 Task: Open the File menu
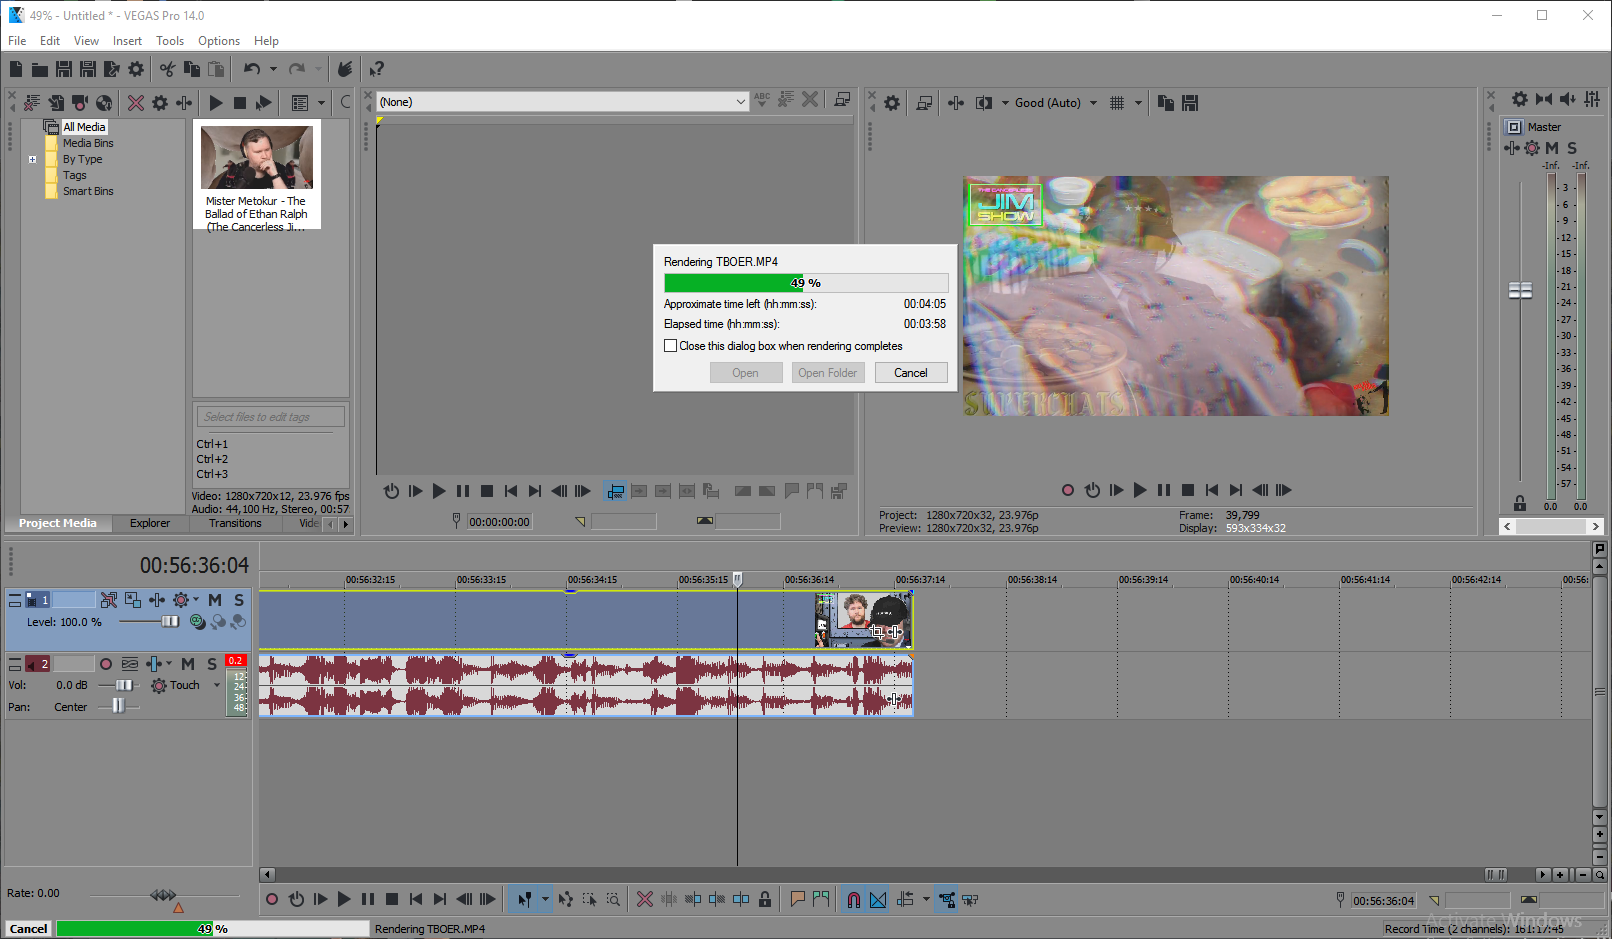click(17, 41)
